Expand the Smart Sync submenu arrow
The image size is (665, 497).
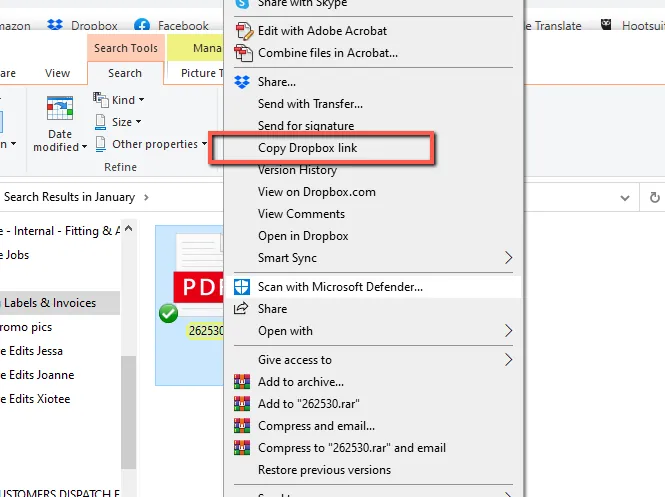(509, 257)
